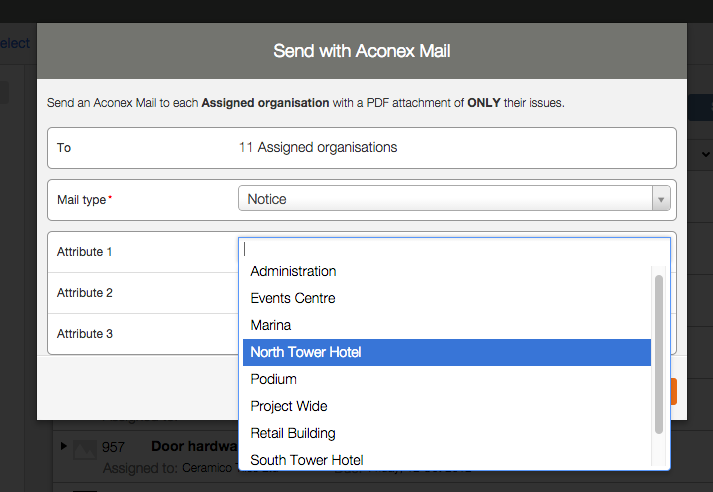Select Project Wide attribute
The width and height of the screenshot is (713, 492).
pos(447,406)
